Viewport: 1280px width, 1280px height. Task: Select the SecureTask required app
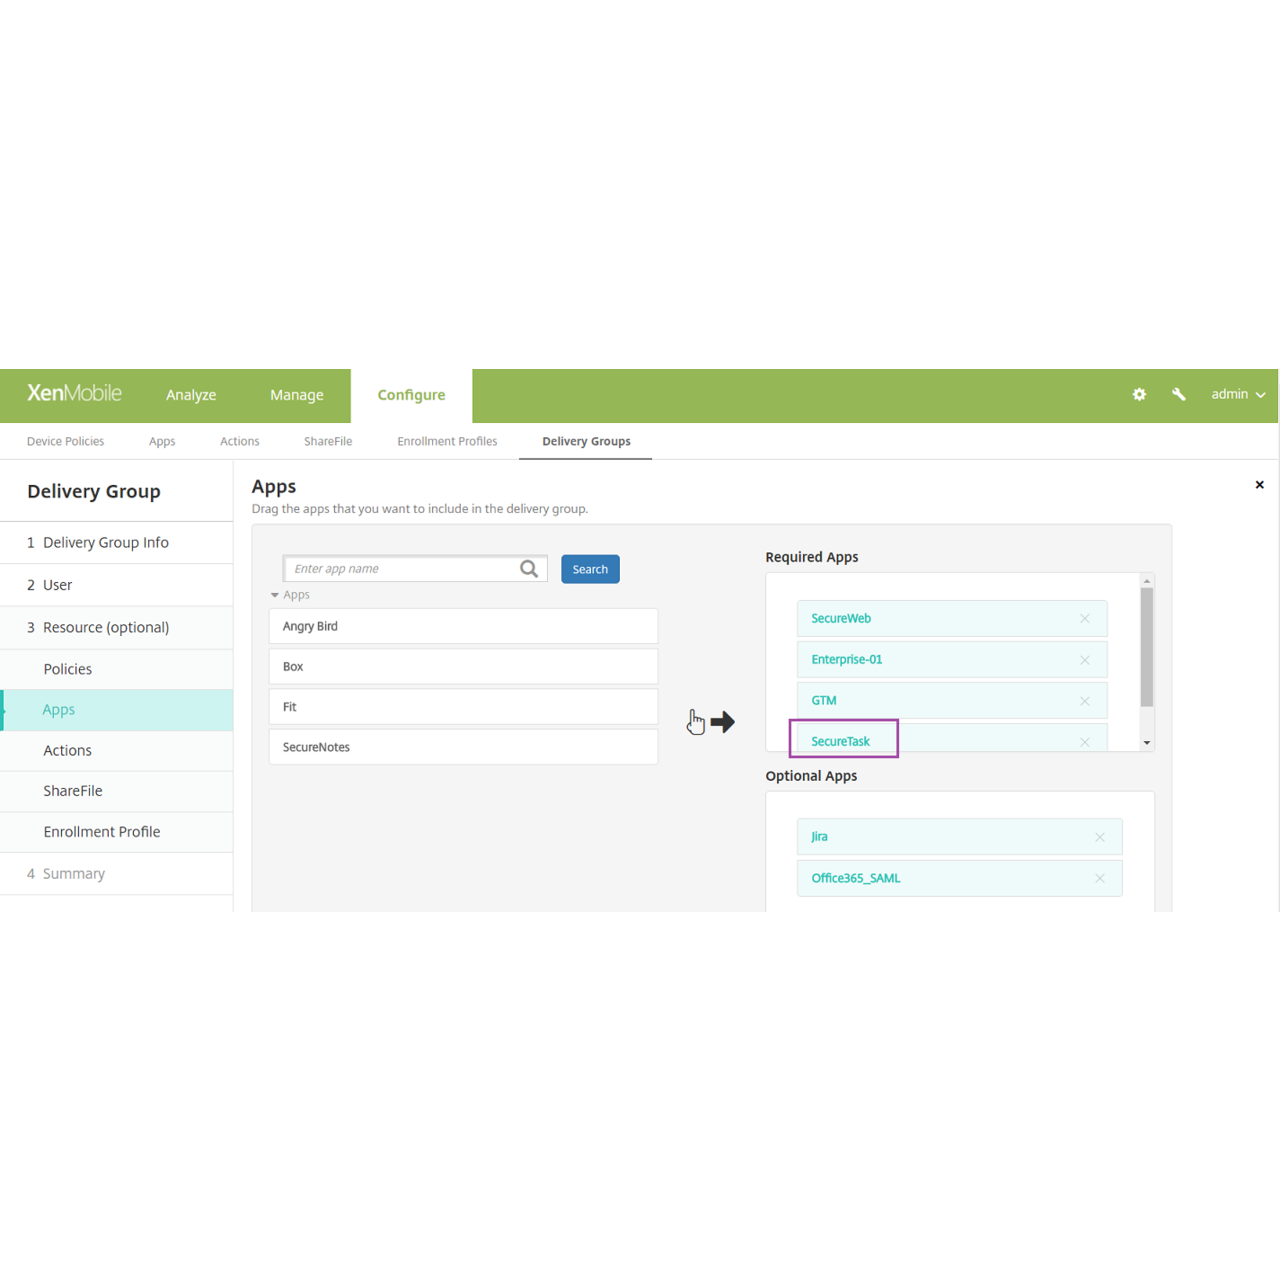843,740
